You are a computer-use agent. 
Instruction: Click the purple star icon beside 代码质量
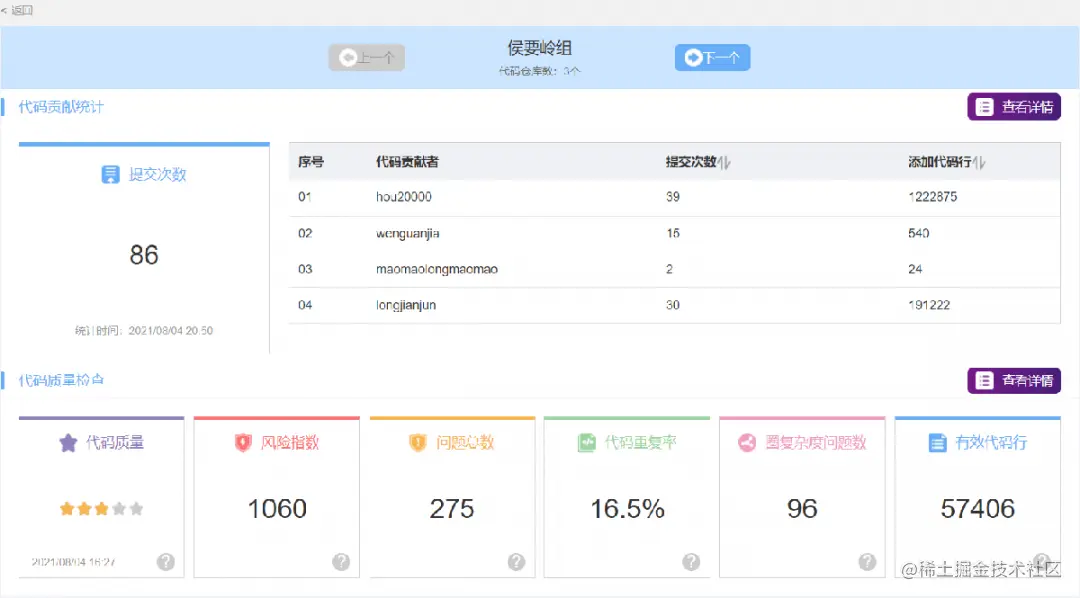(68, 442)
